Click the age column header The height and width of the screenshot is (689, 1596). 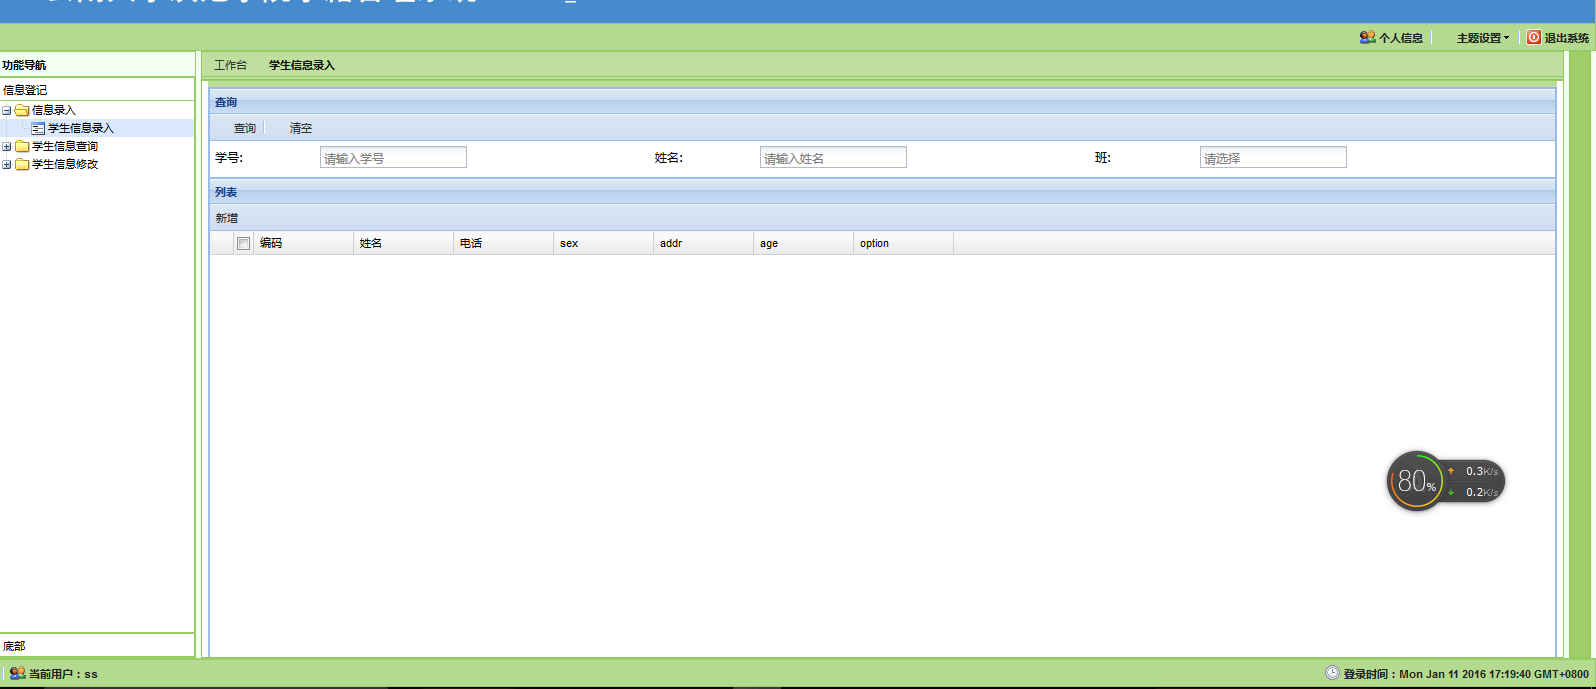(x=804, y=243)
